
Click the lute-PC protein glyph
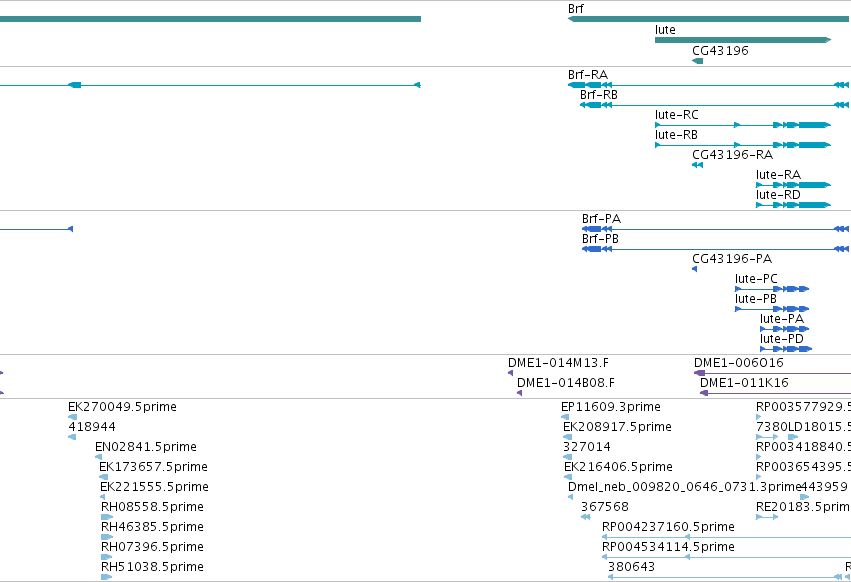pyautogui.click(x=772, y=289)
